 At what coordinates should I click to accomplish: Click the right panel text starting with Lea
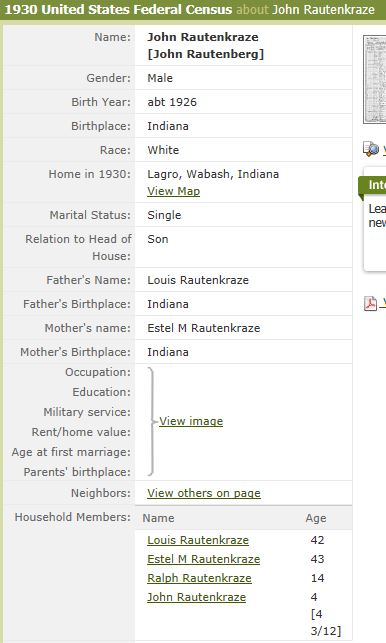tap(377, 216)
